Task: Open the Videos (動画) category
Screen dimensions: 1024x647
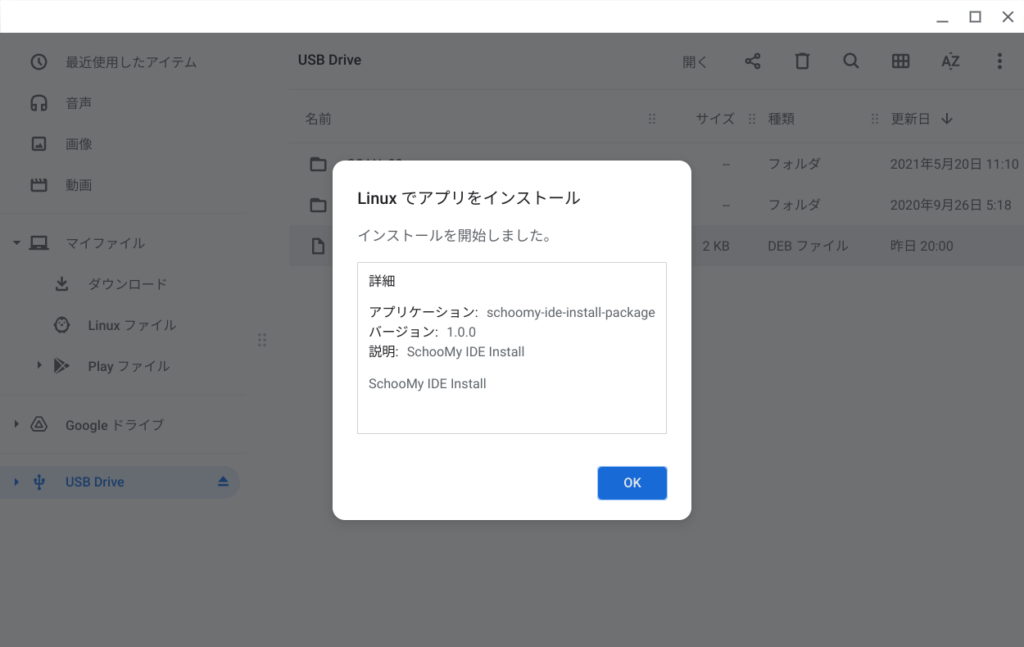Action: [x=78, y=185]
